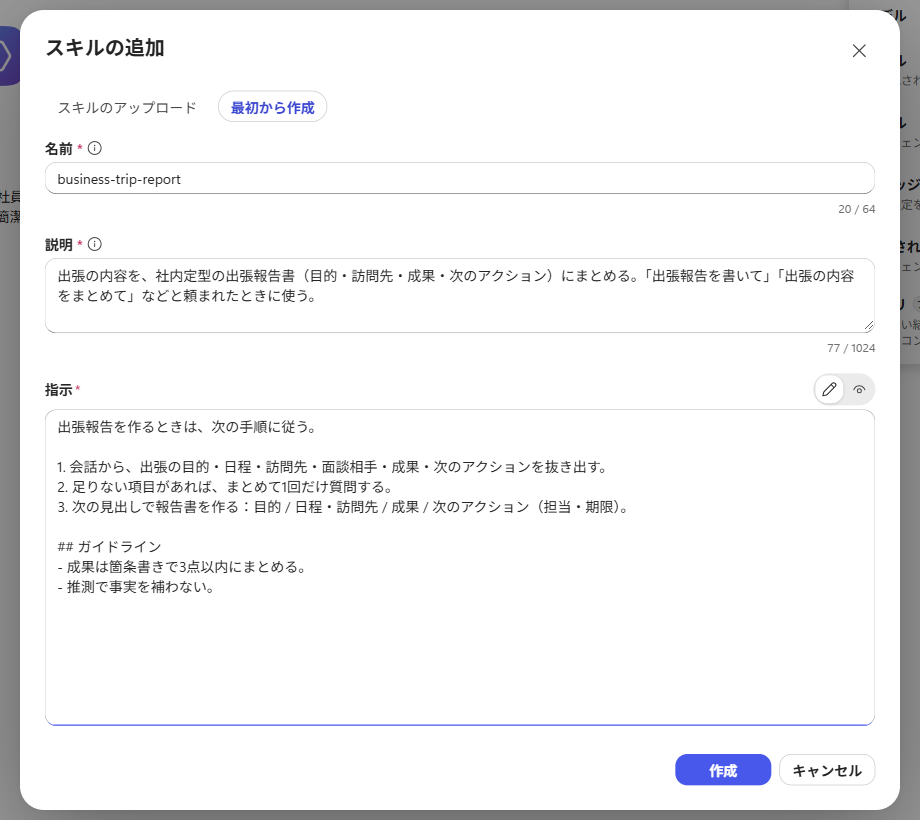The image size is (920, 820).
Task: Close the スキルの追加 dialog with the X icon
Action: (859, 51)
